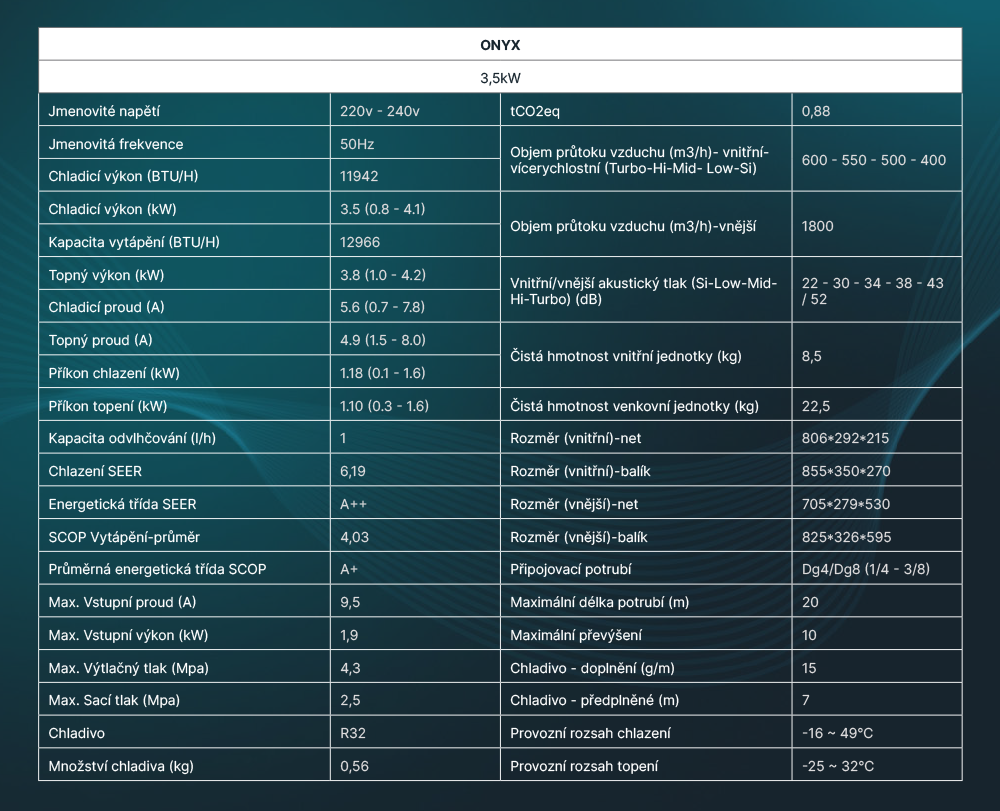Click Čistá hmotnost venkovní jednotky label
The width and height of the screenshot is (1000, 811).
pyautogui.click(x=634, y=406)
